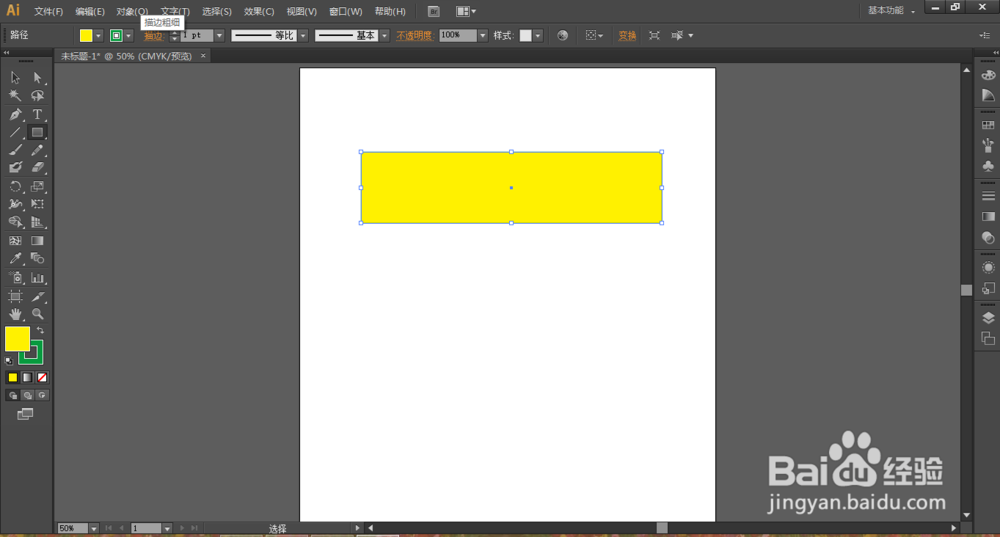Viewport: 1000px width, 537px height.
Task: Switch to Draw Inside mode
Action: point(42,395)
